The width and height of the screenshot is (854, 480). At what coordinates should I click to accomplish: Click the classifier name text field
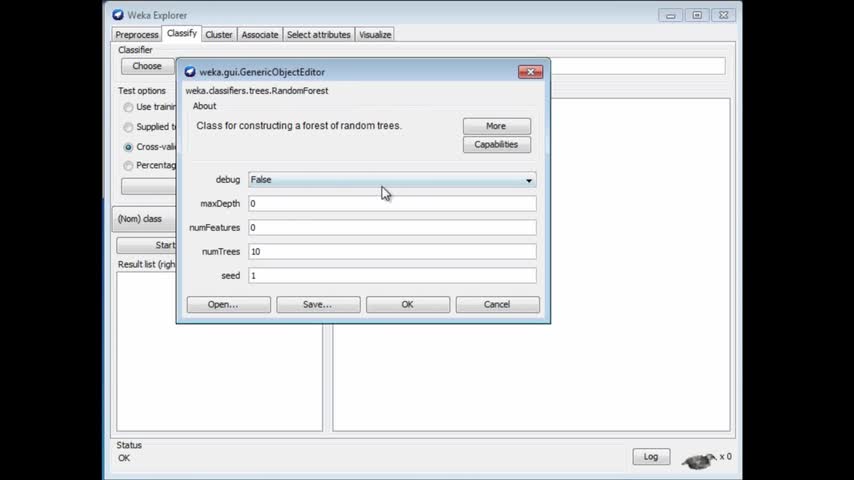tap(637, 66)
